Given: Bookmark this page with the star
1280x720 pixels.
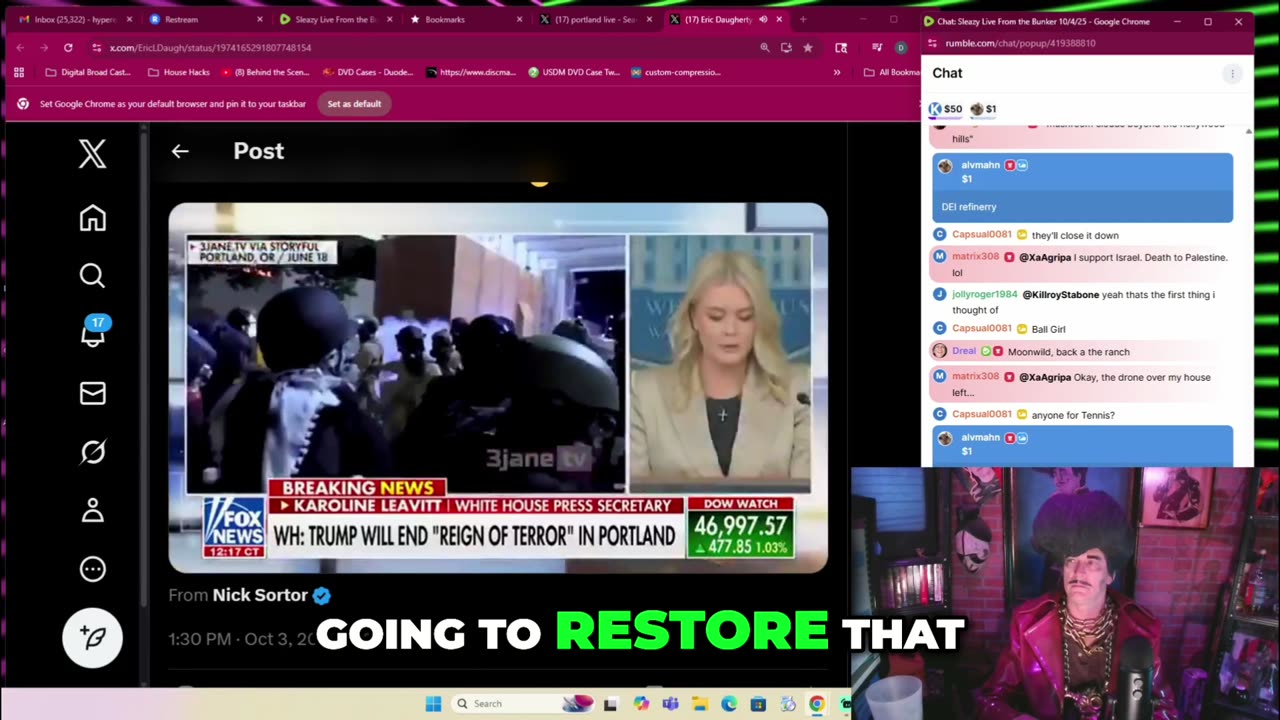Looking at the screenshot, I should coord(807,47).
